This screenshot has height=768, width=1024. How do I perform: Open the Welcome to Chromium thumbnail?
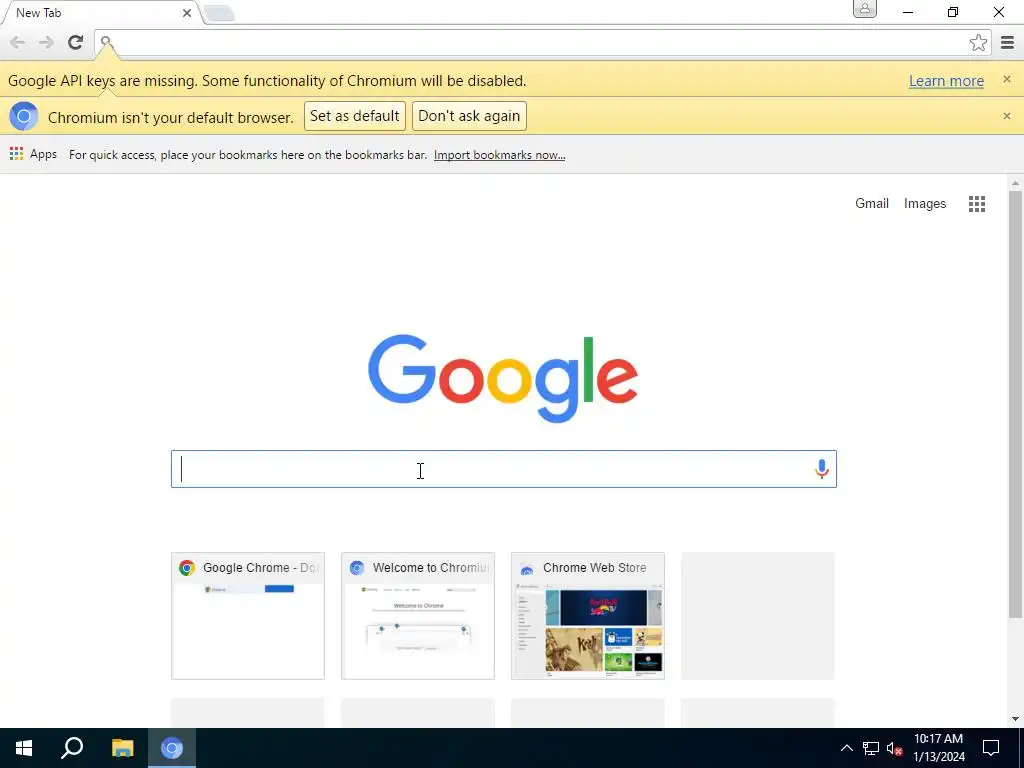418,616
